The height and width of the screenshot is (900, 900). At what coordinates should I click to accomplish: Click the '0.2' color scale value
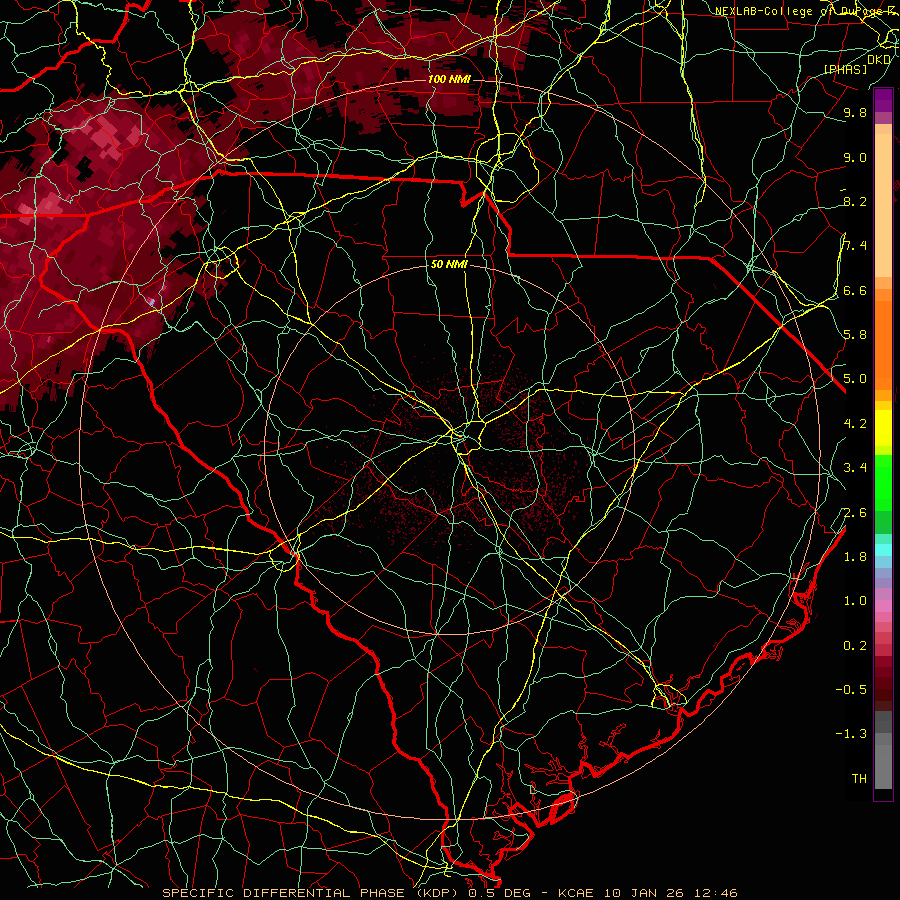tap(855, 646)
